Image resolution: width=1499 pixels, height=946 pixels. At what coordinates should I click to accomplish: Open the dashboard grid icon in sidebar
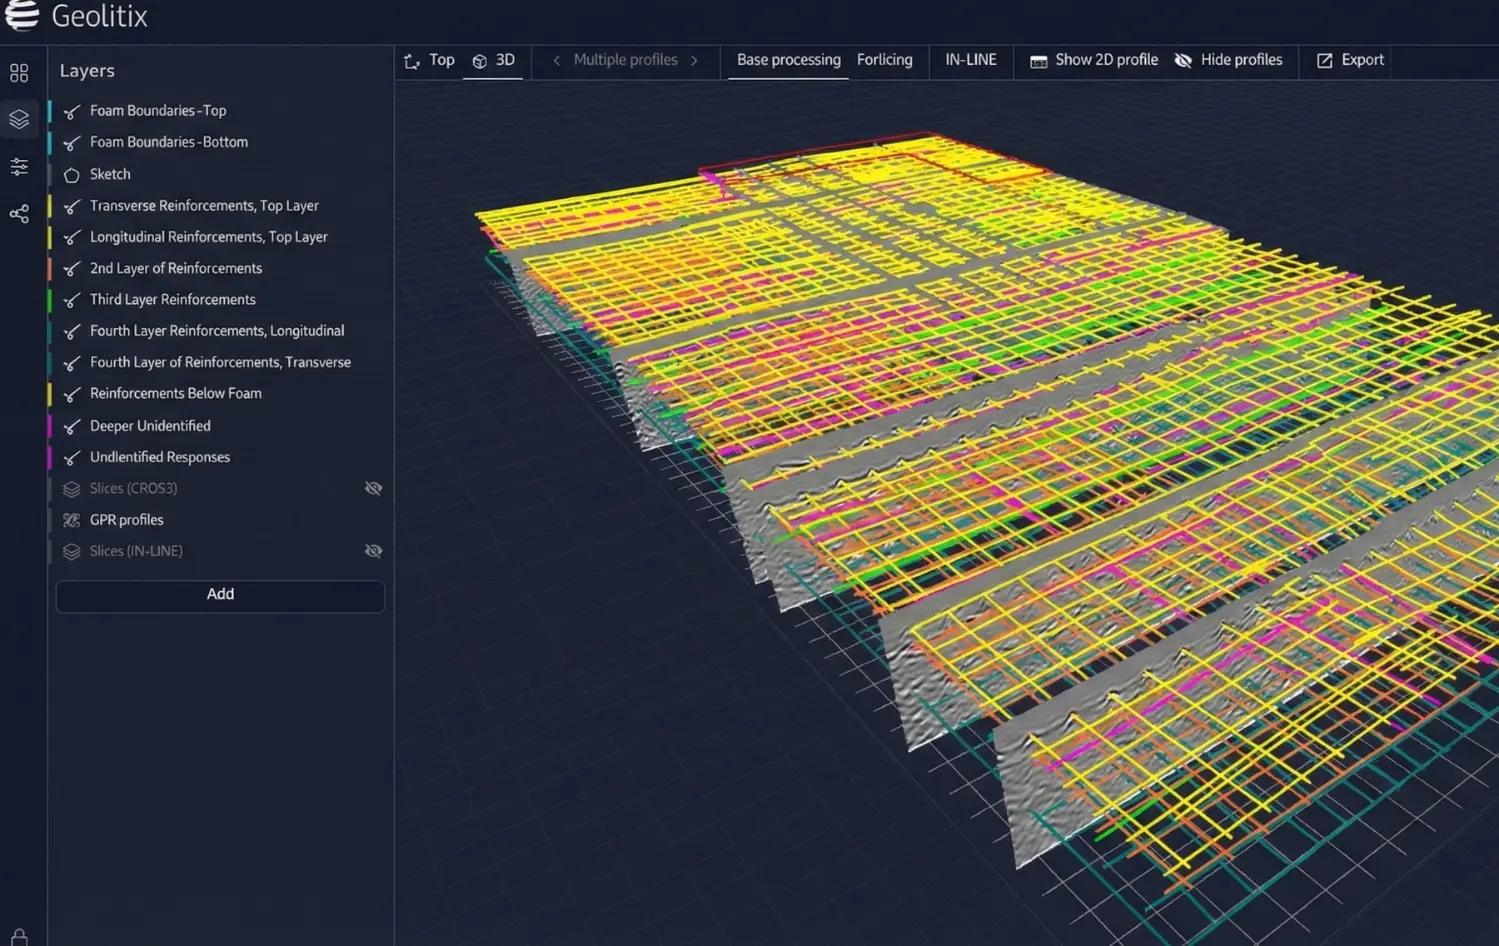pyautogui.click(x=19, y=73)
